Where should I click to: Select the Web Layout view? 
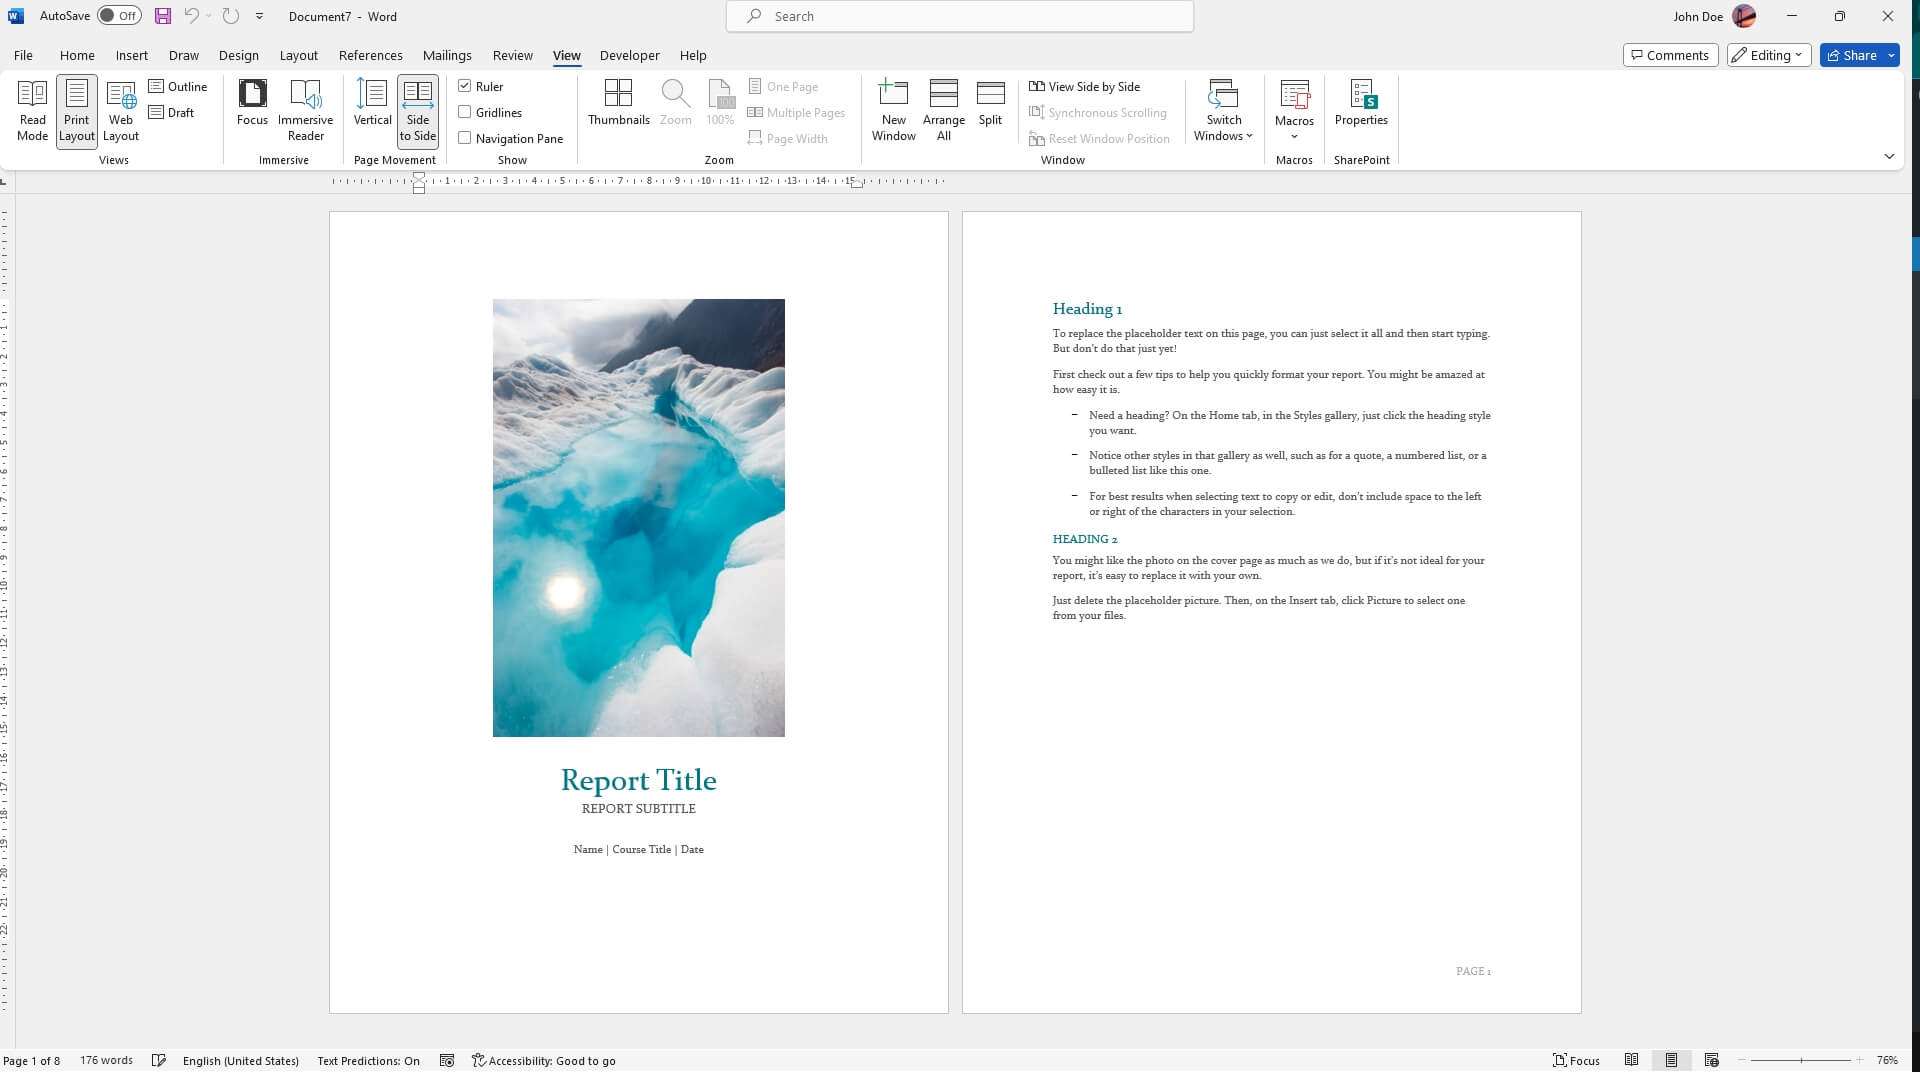(120, 110)
